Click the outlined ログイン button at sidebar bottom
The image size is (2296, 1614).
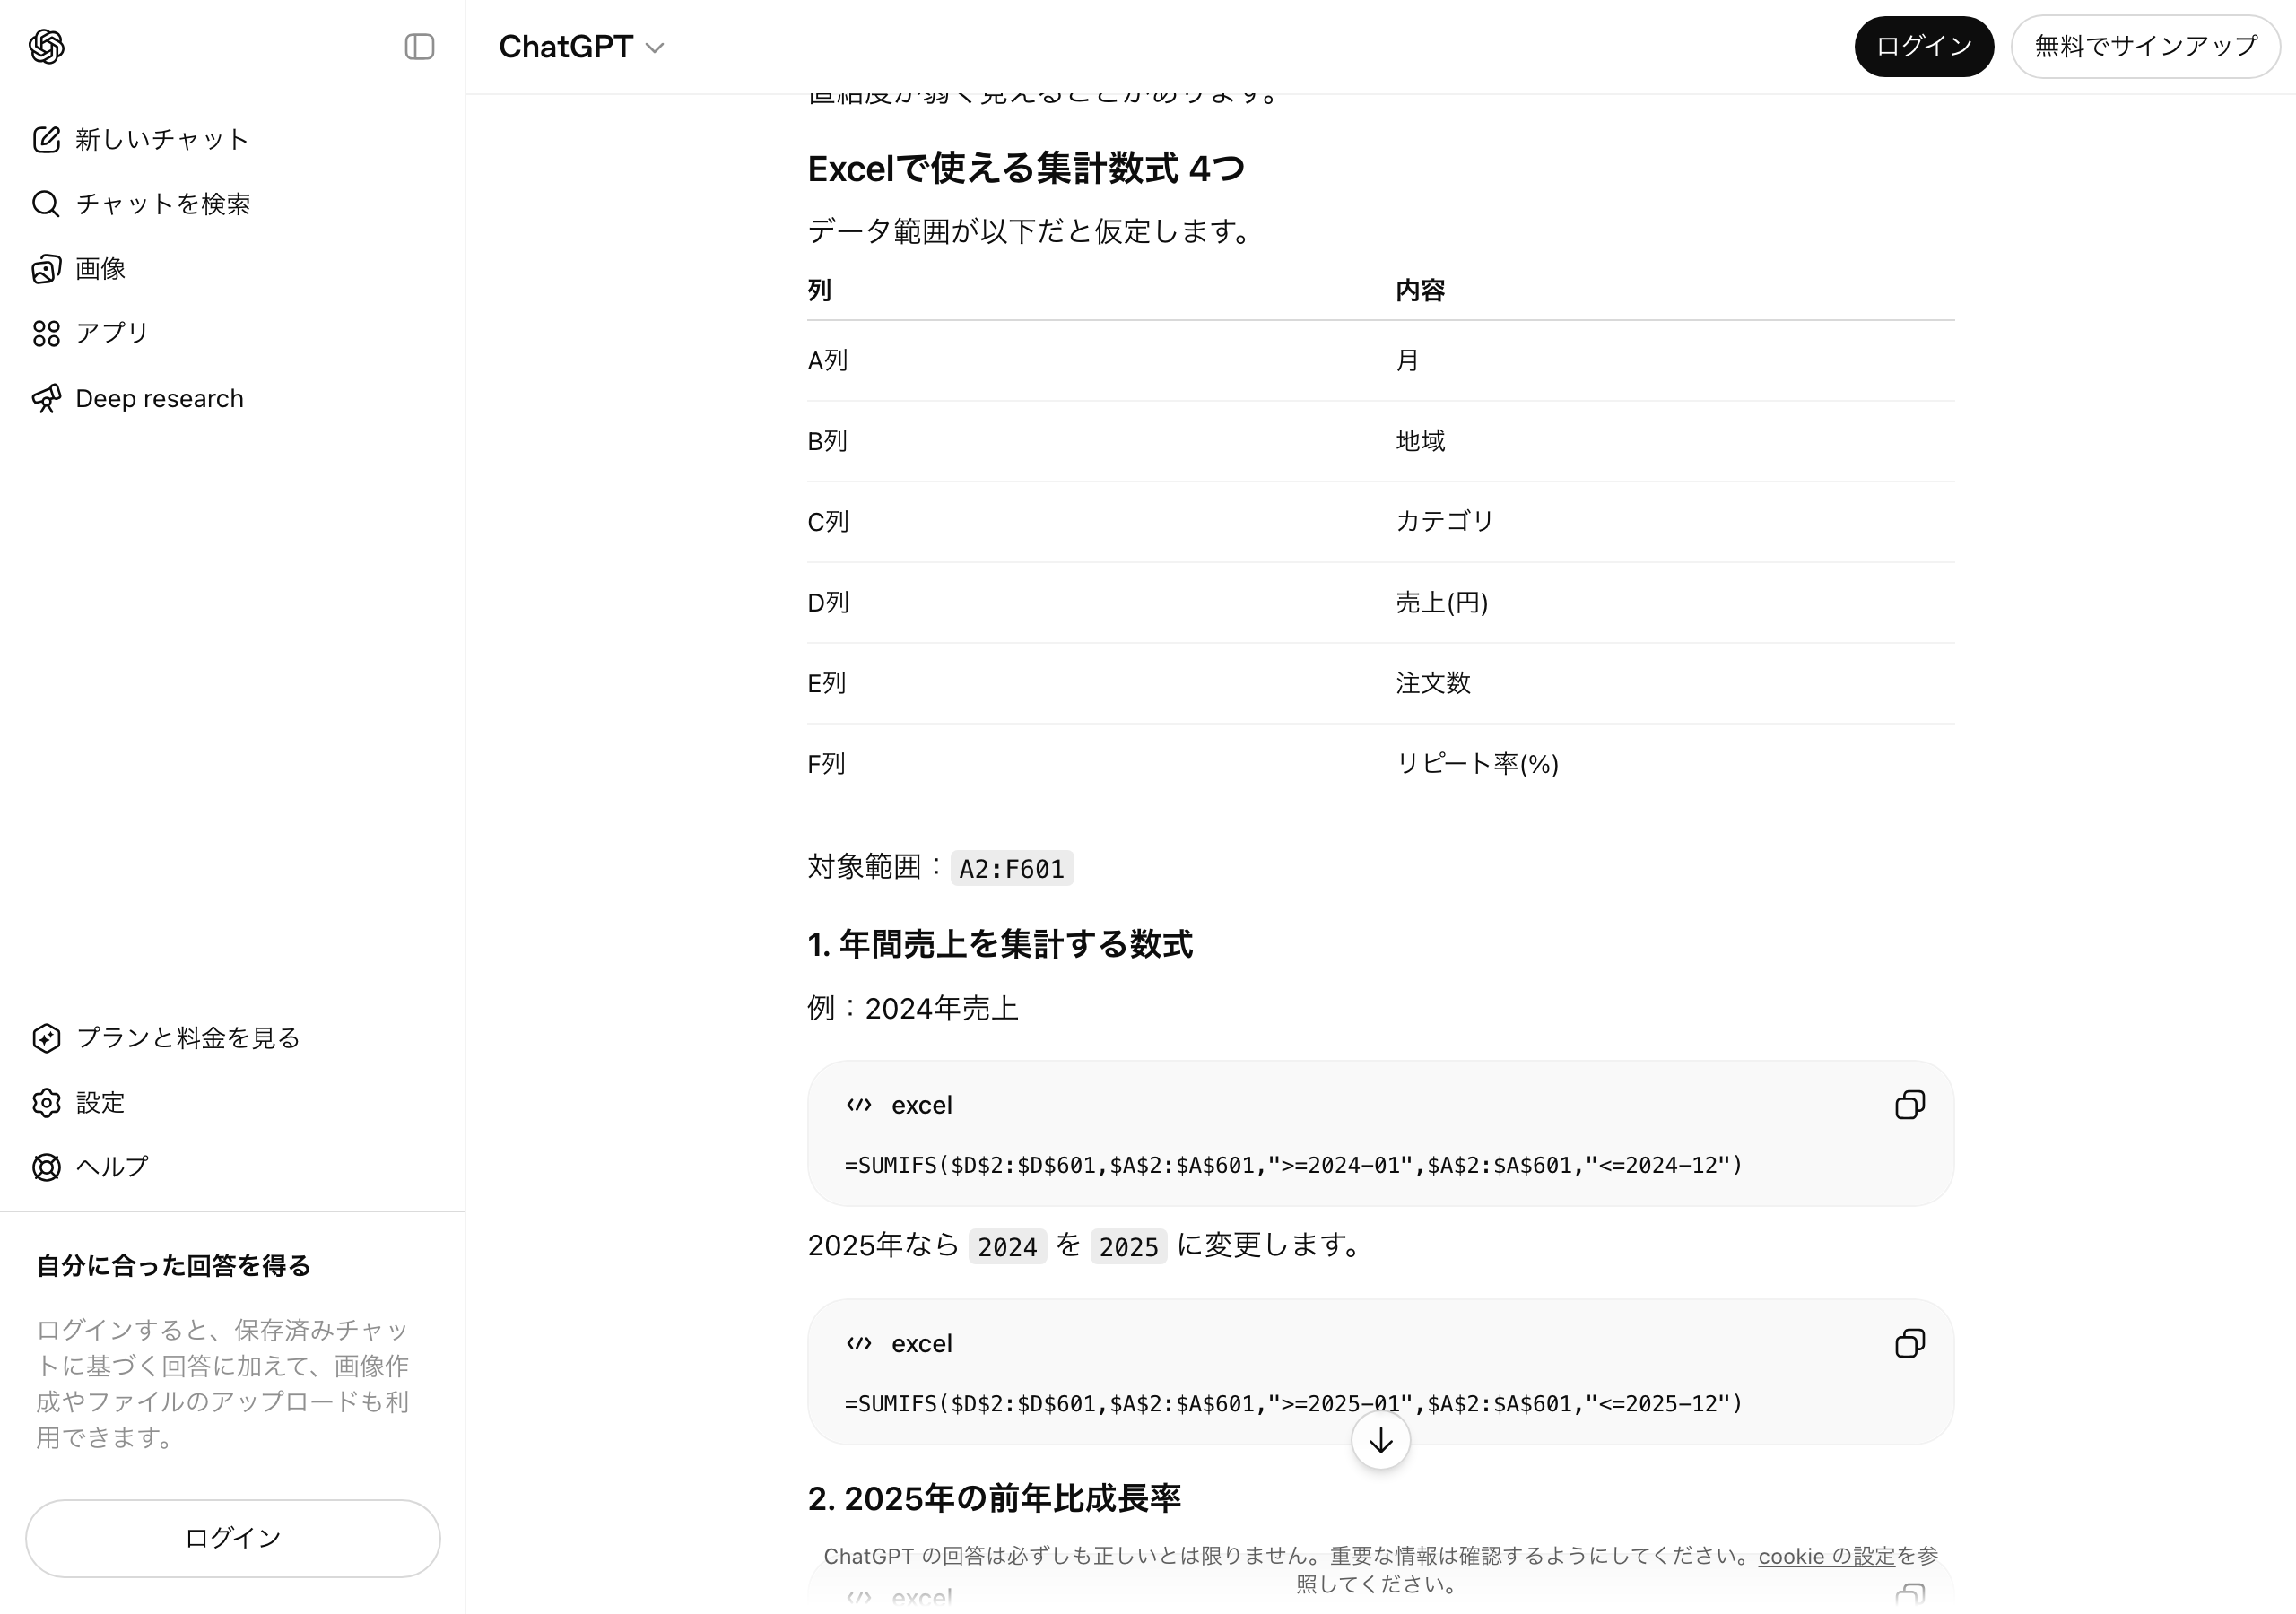233,1538
